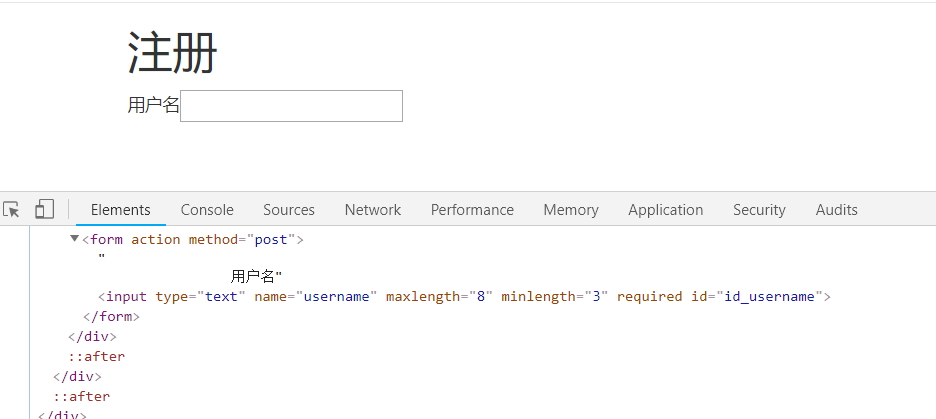
Task: Click the id_username attribute value
Action: [x=769, y=297]
